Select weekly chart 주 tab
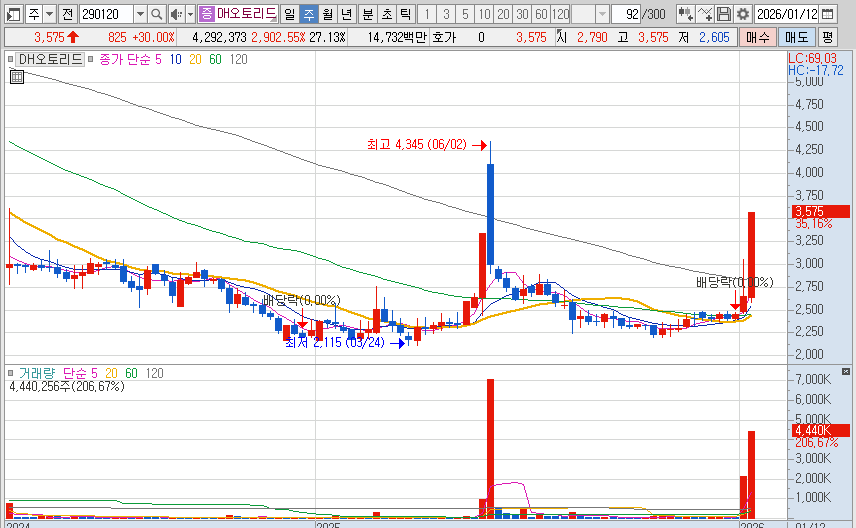 point(308,14)
